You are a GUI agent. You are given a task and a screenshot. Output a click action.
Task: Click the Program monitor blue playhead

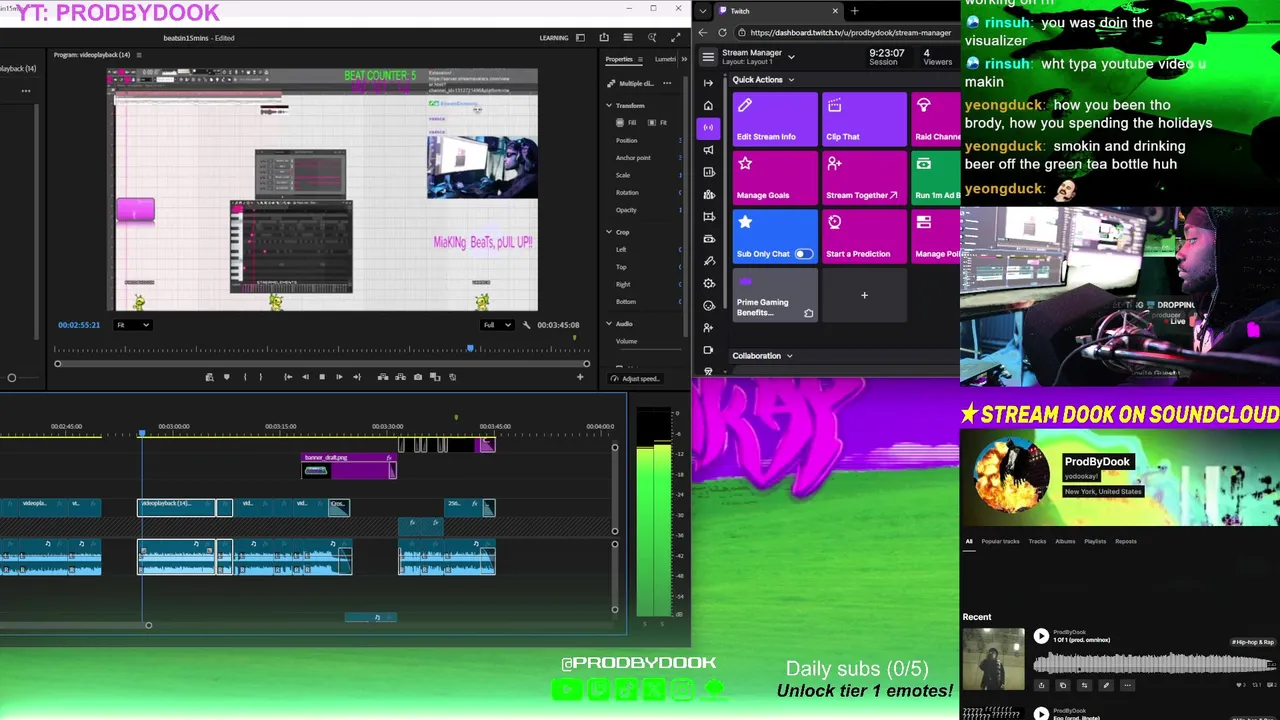point(470,348)
